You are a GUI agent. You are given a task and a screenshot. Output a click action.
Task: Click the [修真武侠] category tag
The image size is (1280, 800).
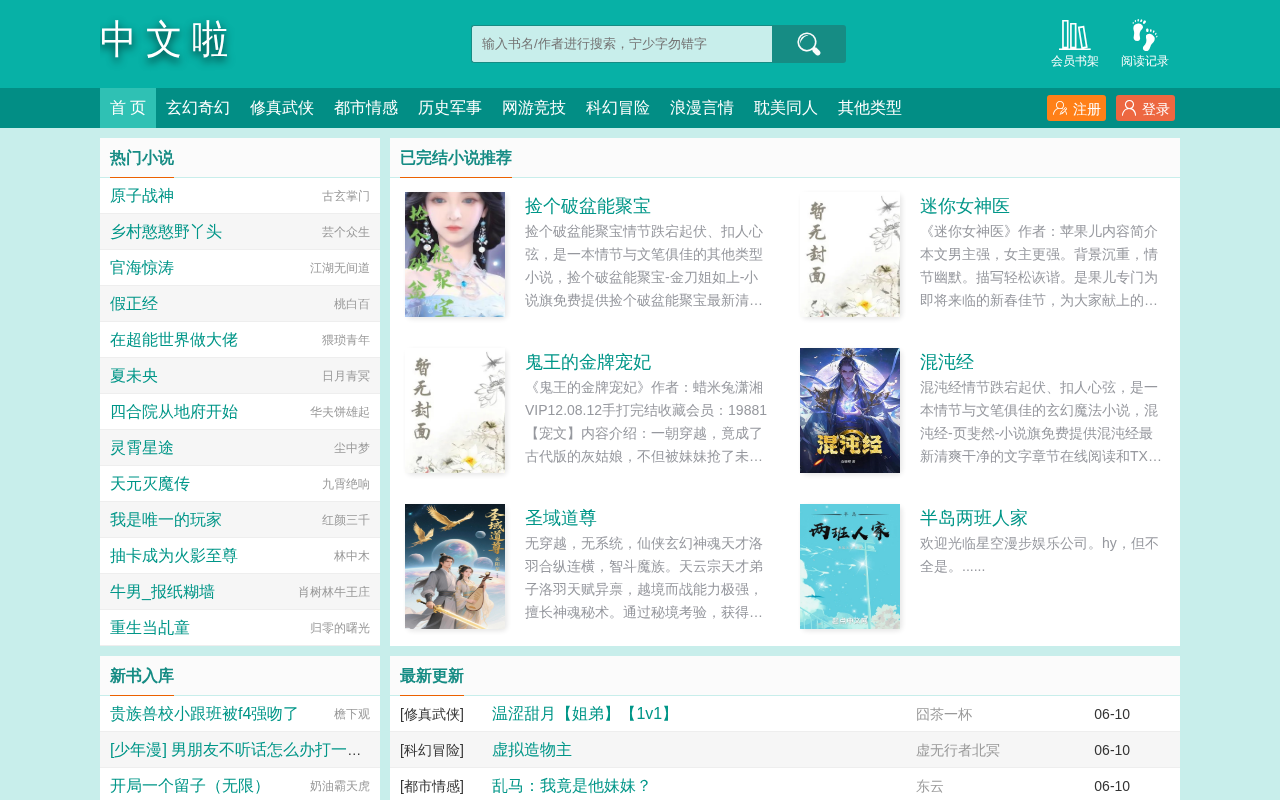click(x=432, y=714)
